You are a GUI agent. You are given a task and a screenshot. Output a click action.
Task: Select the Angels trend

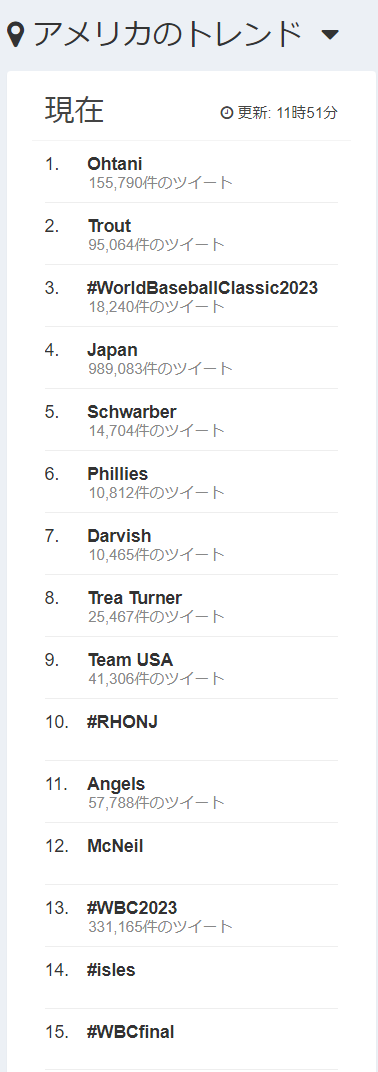point(116,784)
